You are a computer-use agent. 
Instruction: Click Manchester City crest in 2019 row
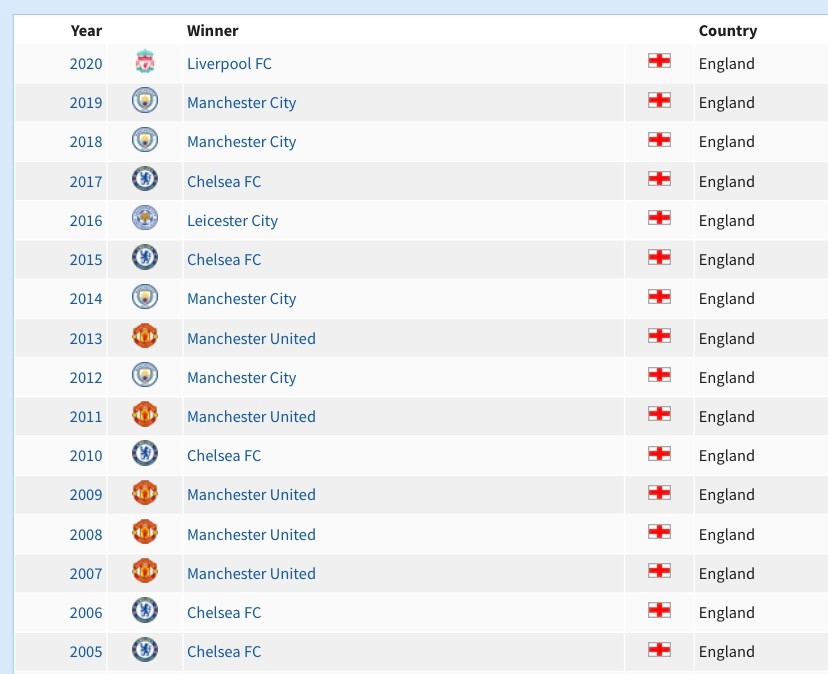coord(145,102)
